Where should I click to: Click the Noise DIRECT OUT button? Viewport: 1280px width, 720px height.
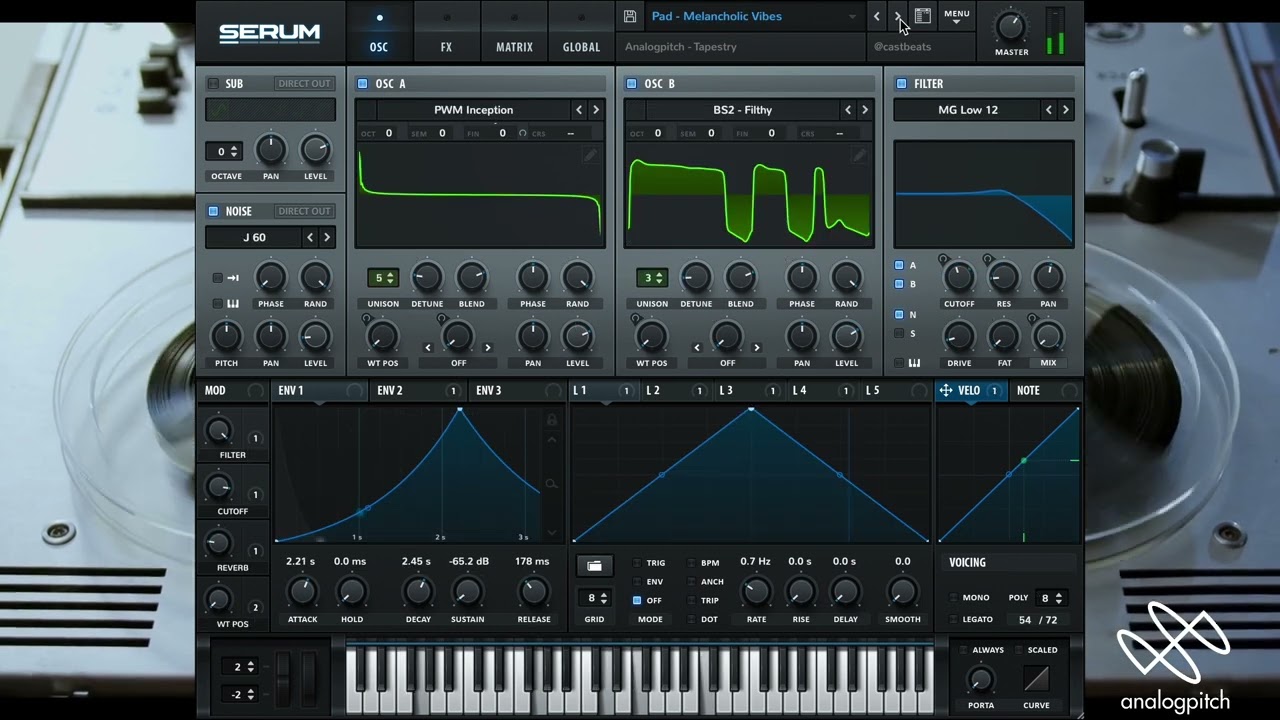[x=304, y=211]
